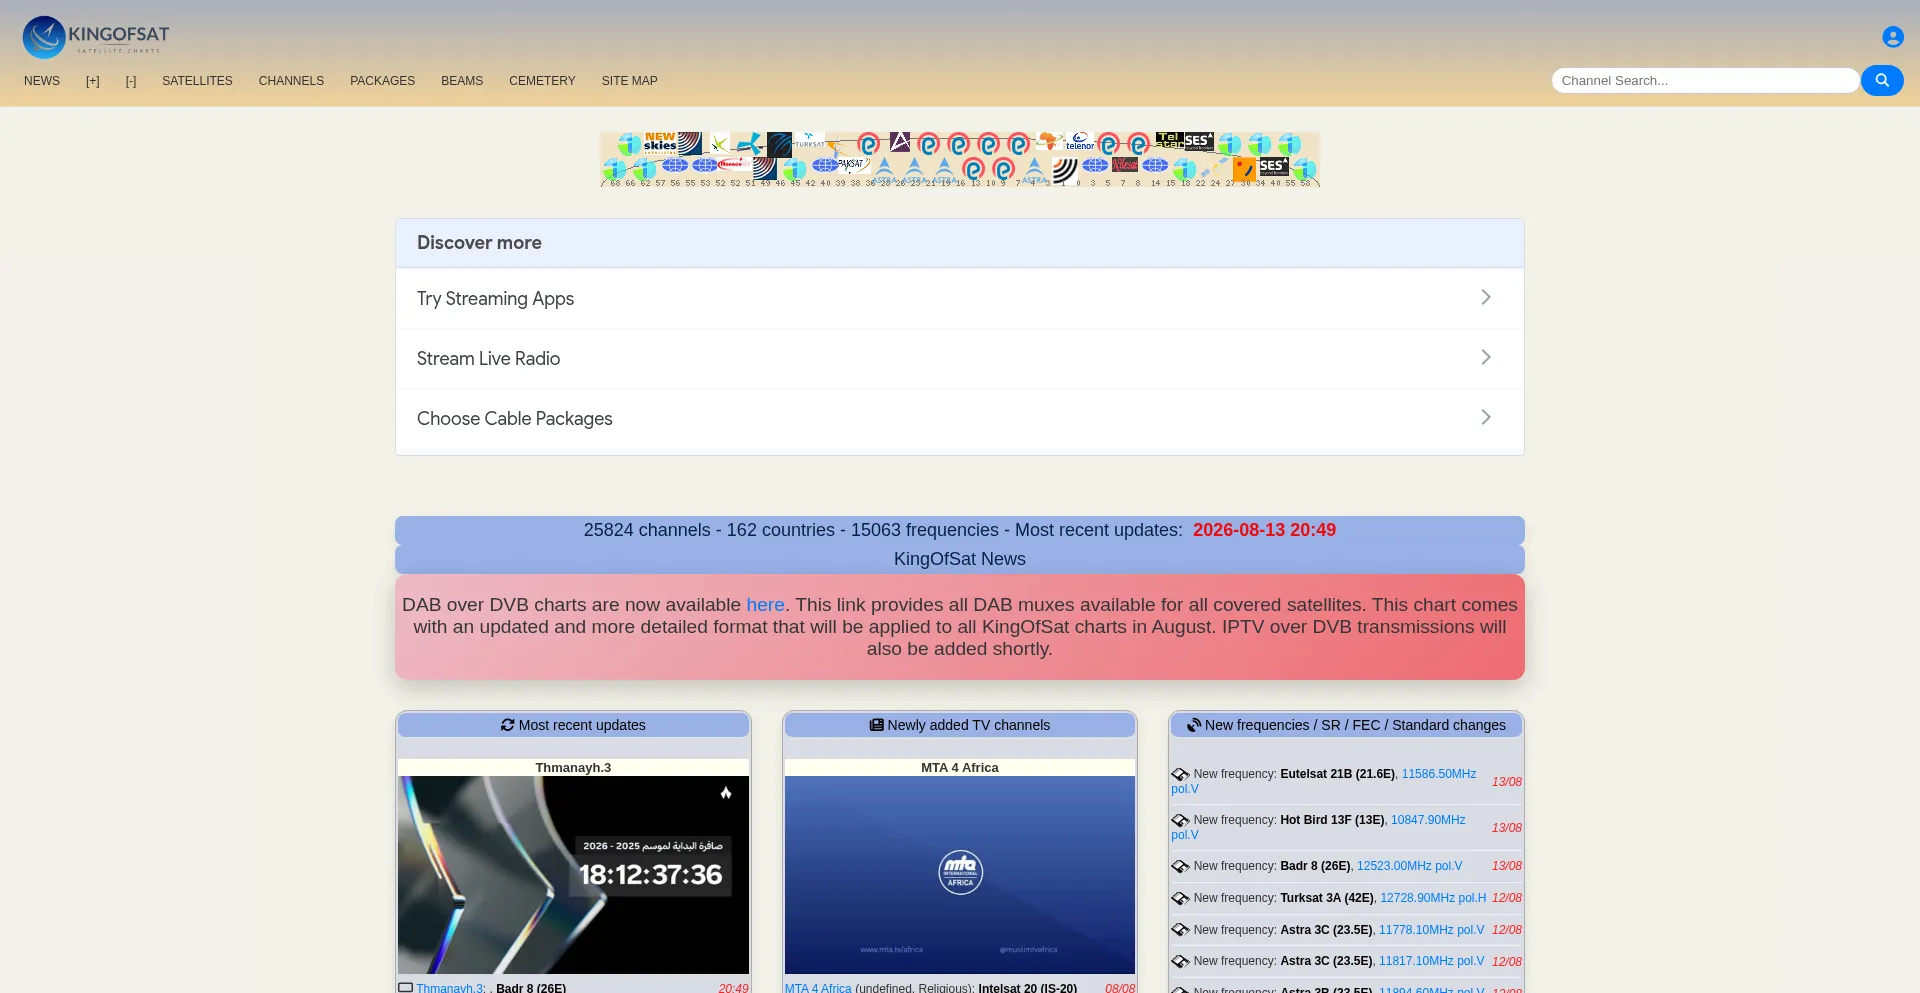Click the orange Africa map satellite logo
The image size is (1920, 993).
coord(1050,142)
